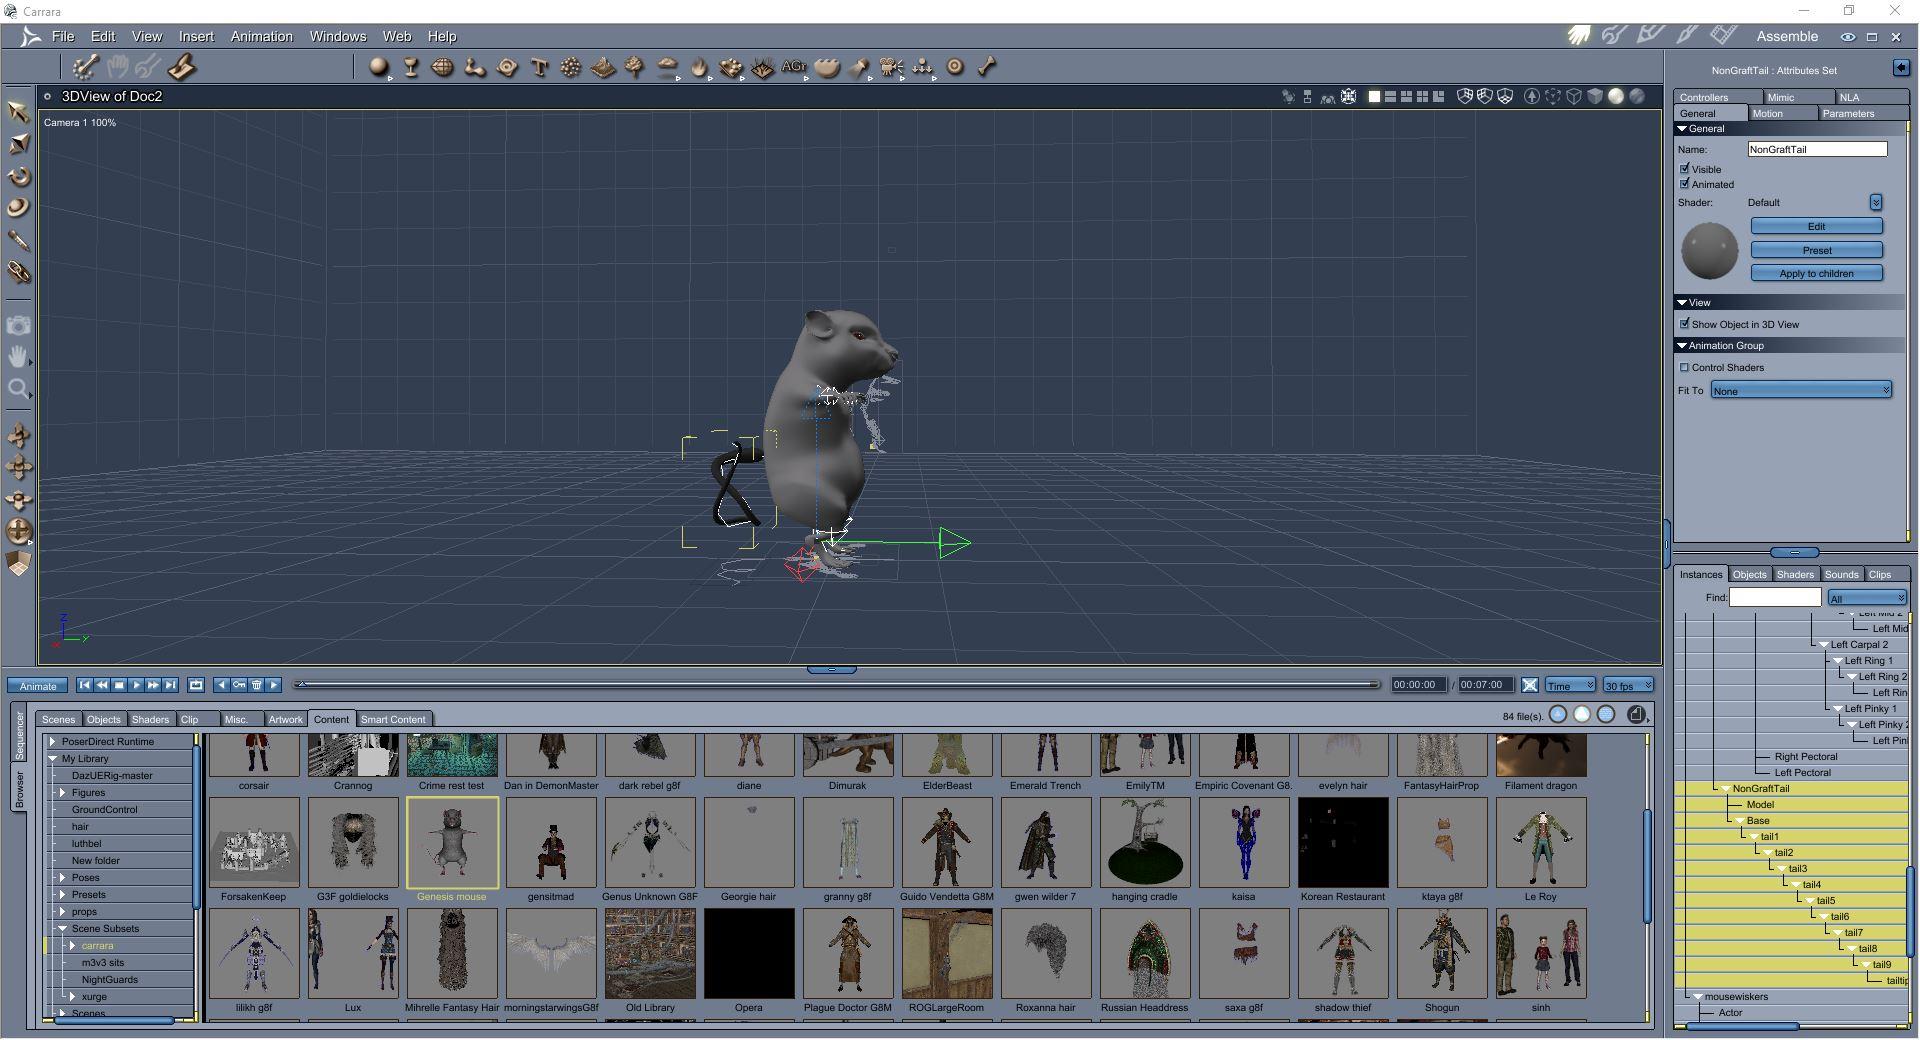Insert a plant with the tree icon
This screenshot has width=1920, height=1040.
[634, 67]
